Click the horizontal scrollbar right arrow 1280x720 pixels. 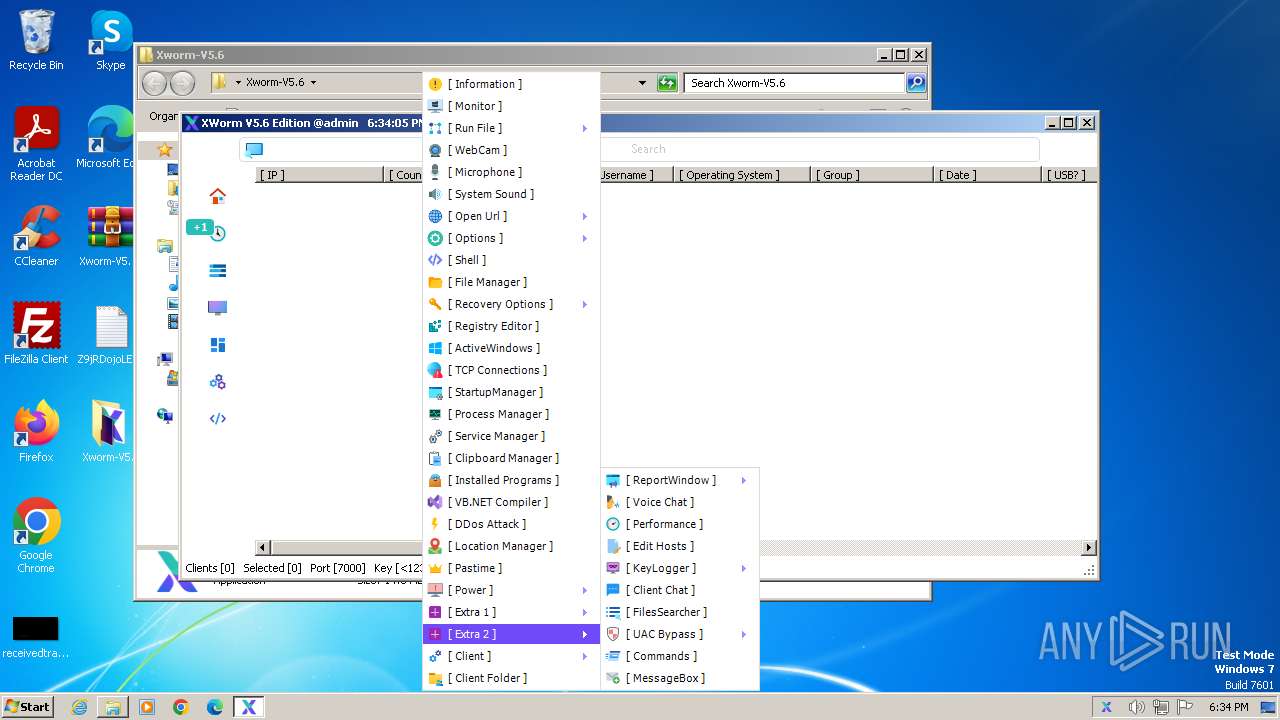click(x=1090, y=547)
